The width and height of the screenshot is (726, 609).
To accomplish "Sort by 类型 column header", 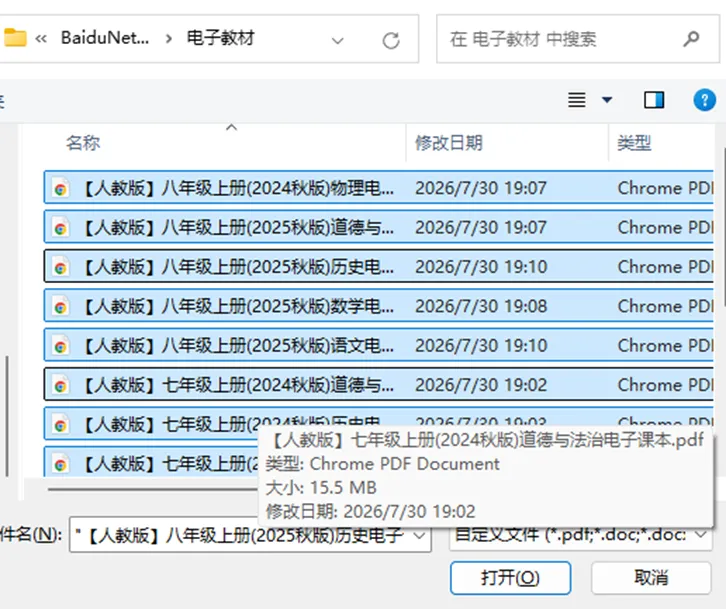I will click(x=634, y=143).
